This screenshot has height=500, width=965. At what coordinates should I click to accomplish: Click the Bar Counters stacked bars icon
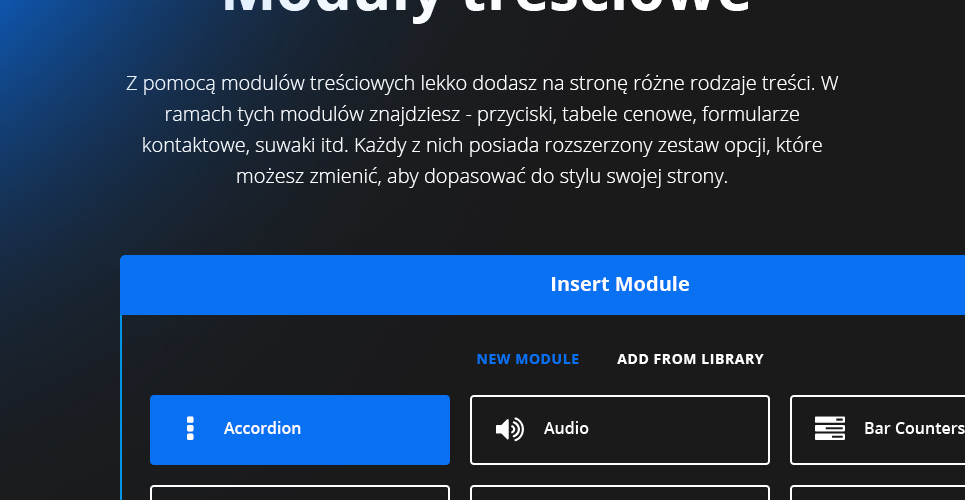(x=830, y=429)
